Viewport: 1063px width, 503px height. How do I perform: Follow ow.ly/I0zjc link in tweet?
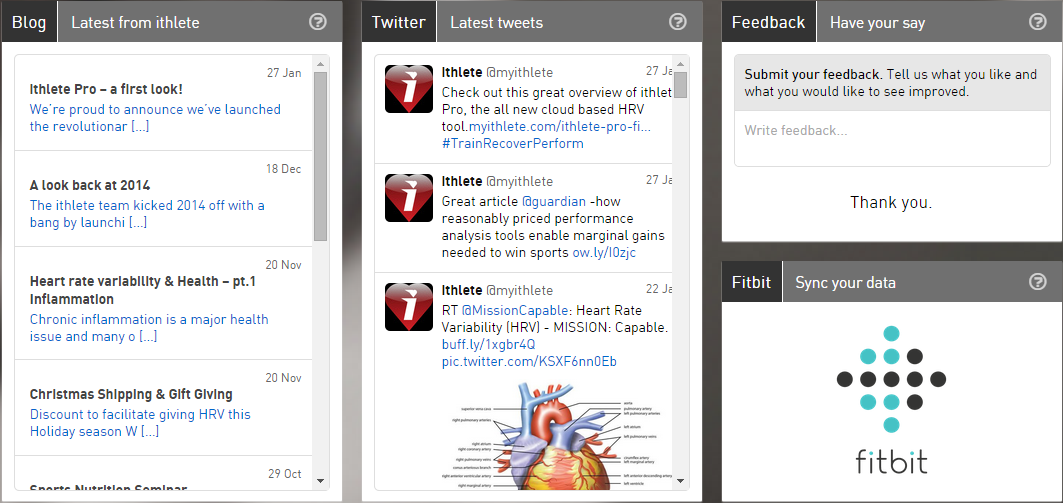click(x=604, y=252)
